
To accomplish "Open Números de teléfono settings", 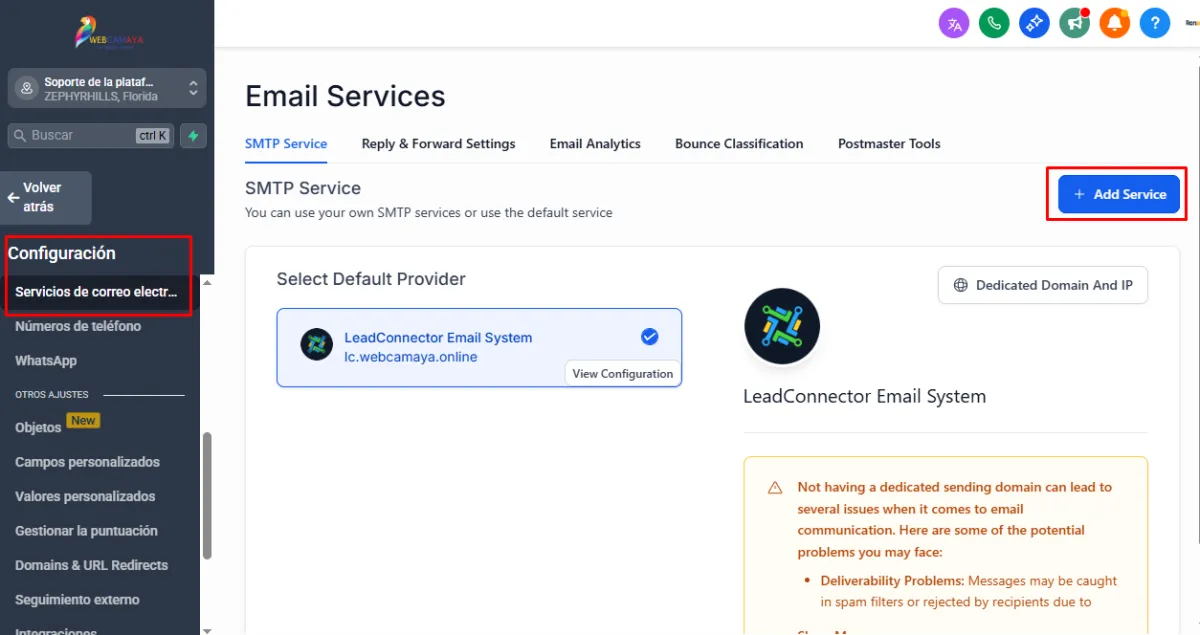I will [x=78, y=326].
